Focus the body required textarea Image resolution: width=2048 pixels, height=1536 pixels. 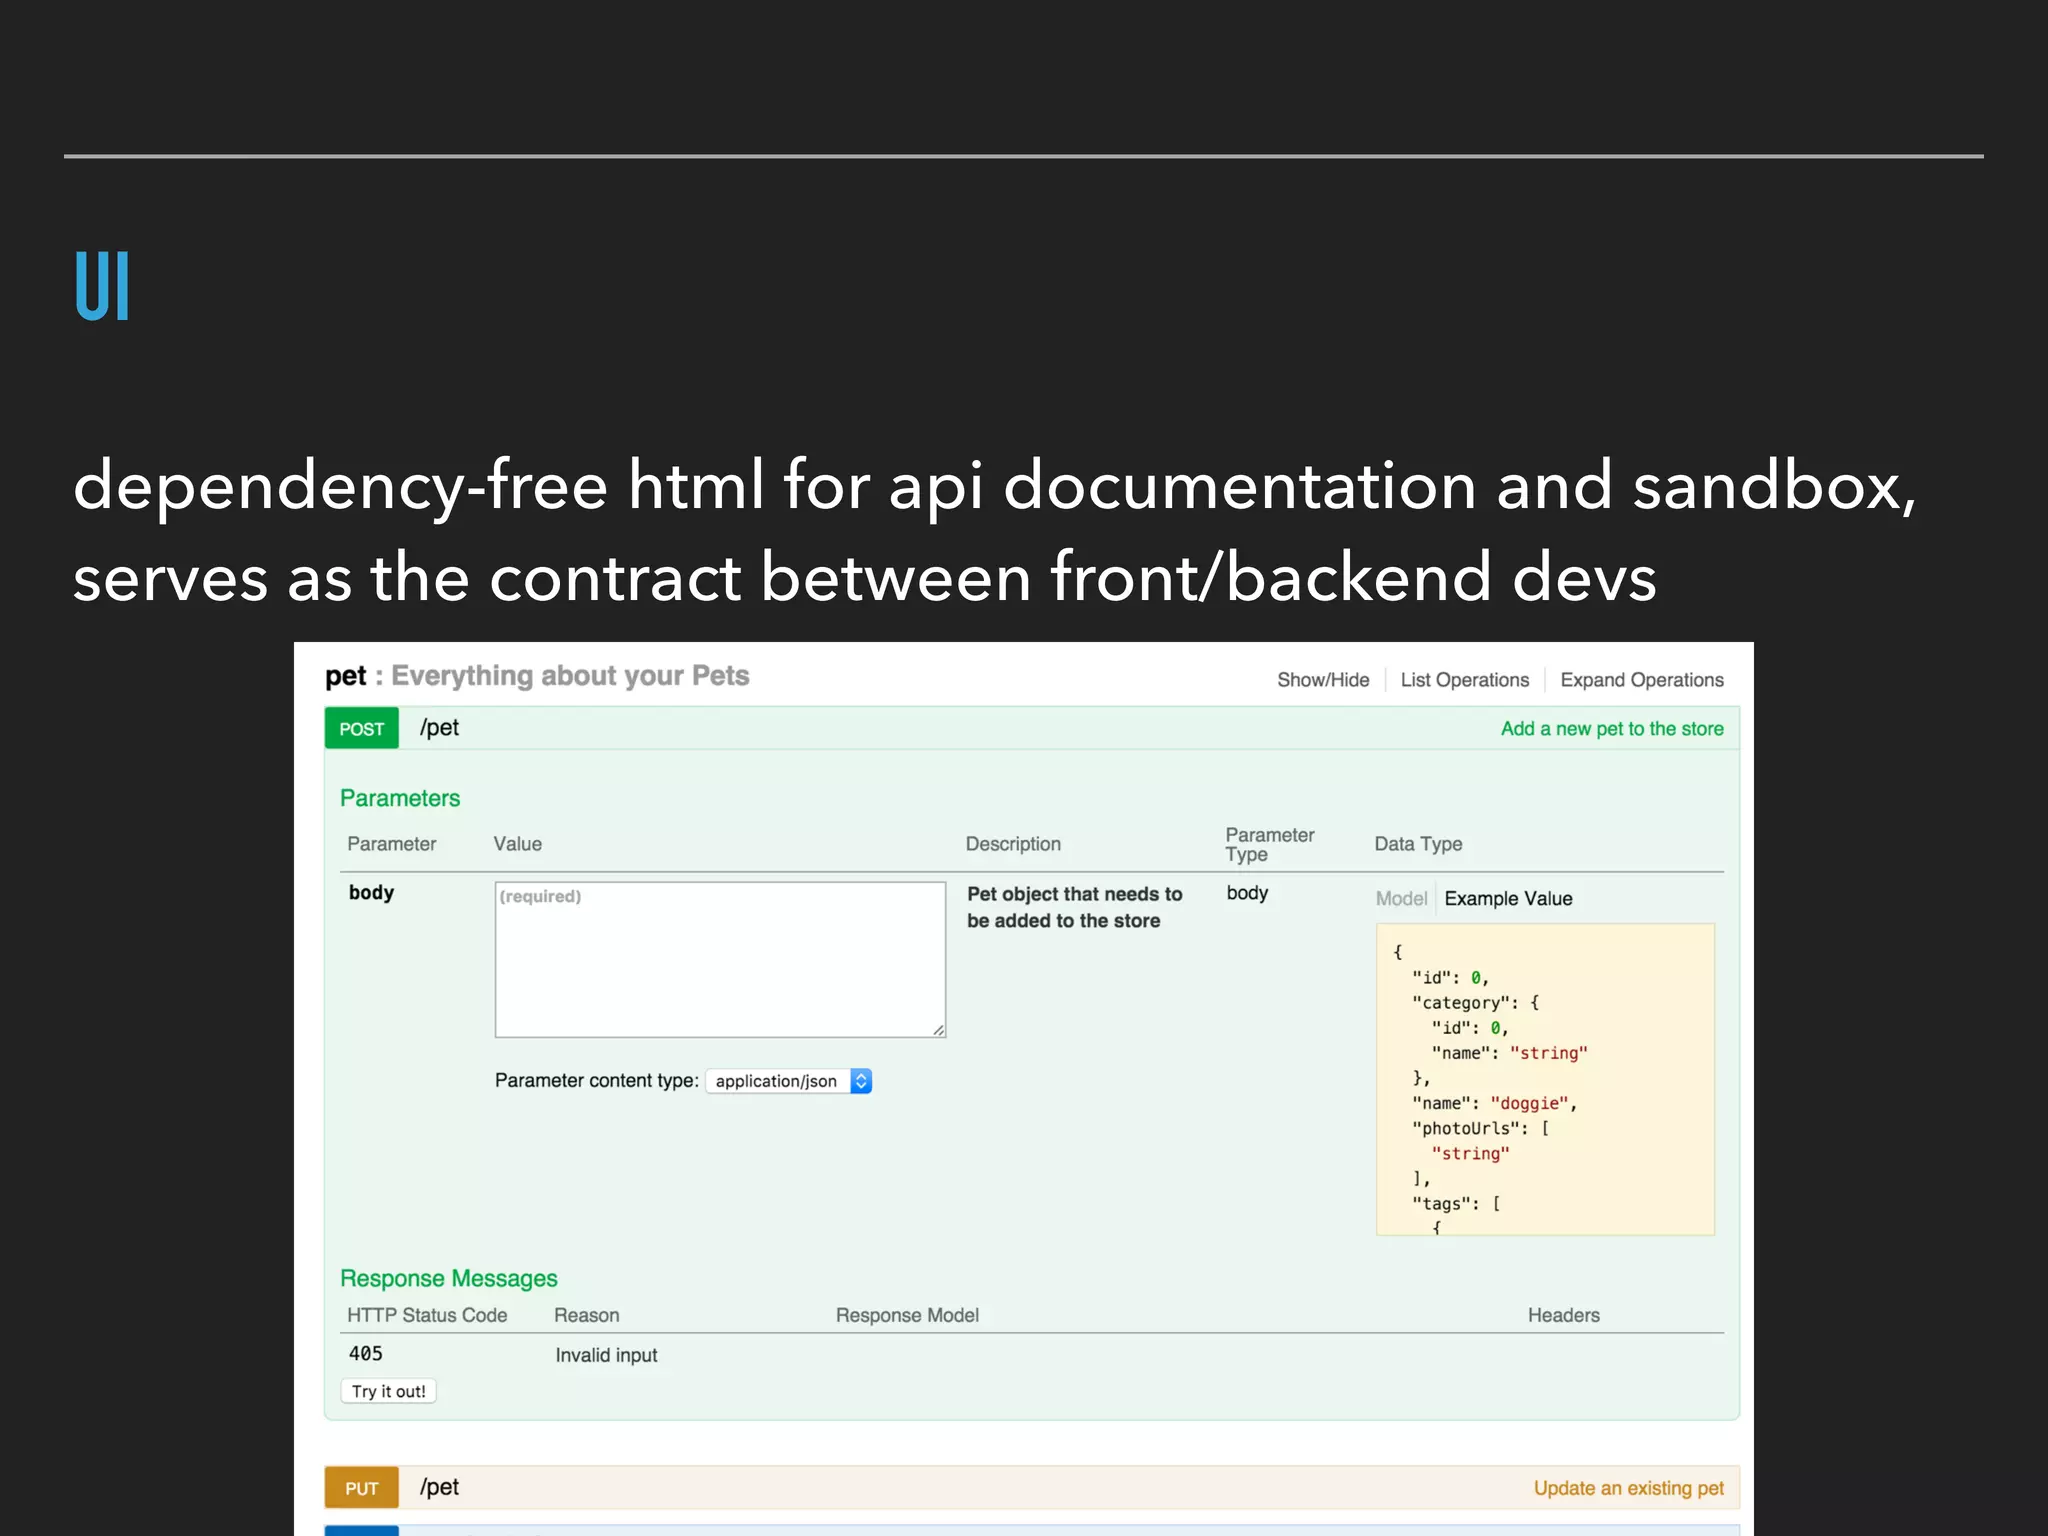pyautogui.click(x=720, y=959)
